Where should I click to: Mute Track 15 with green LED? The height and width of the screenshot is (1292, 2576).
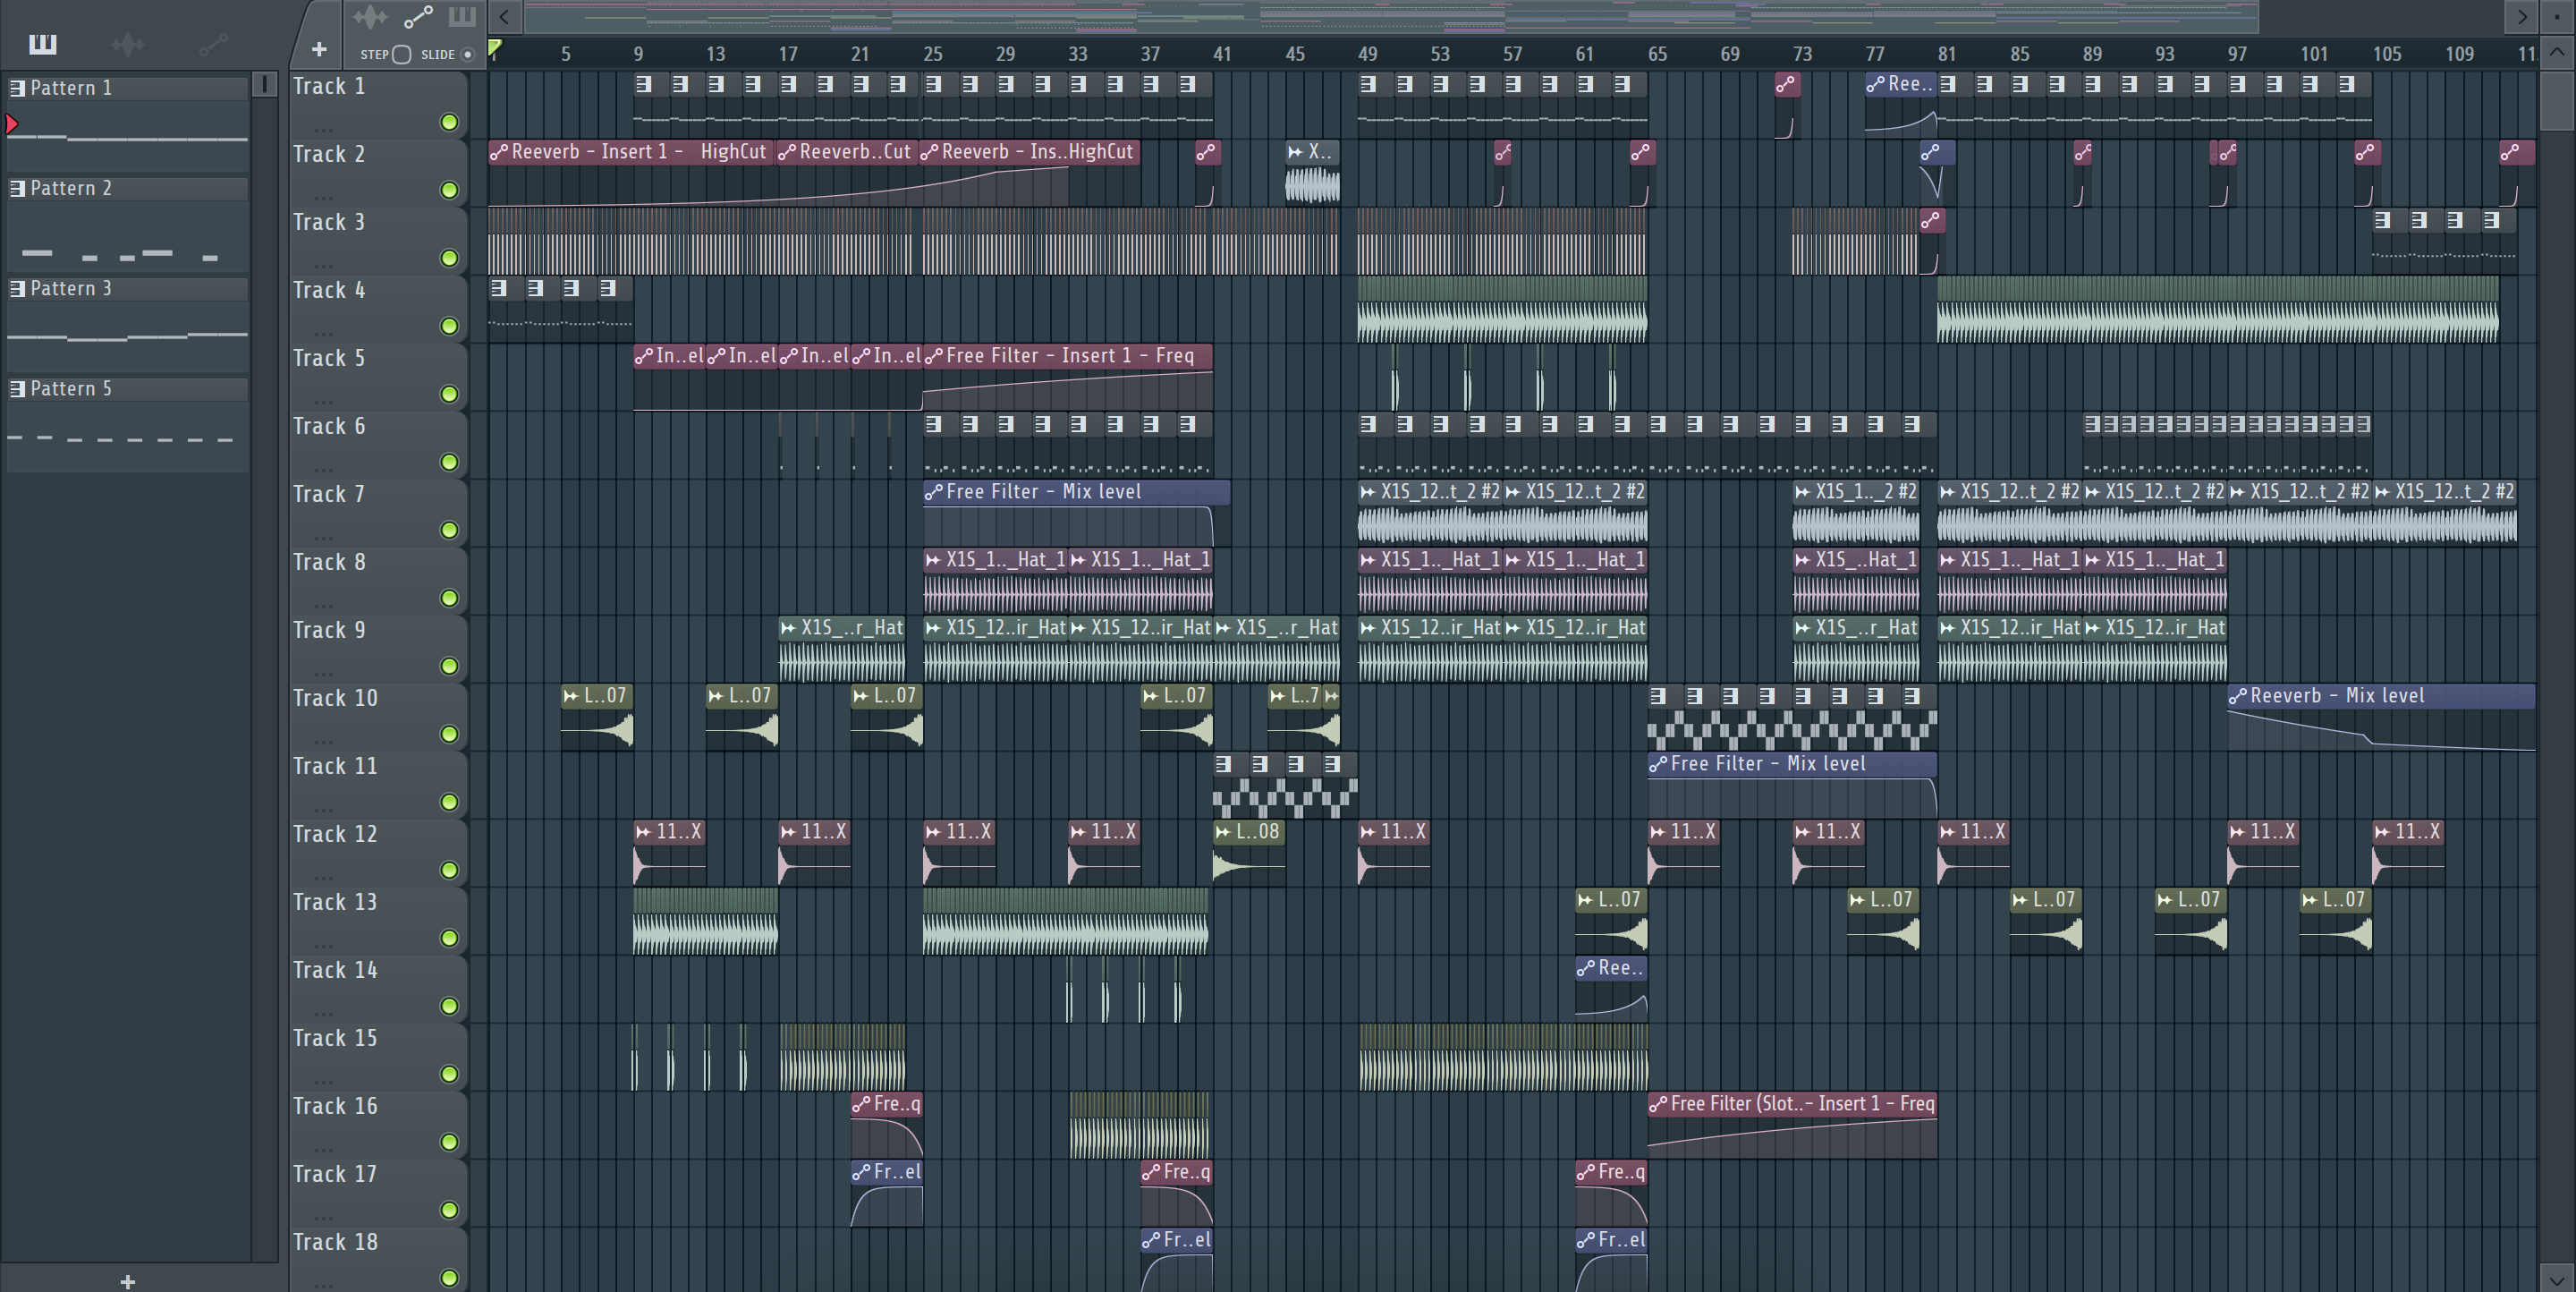click(450, 1074)
